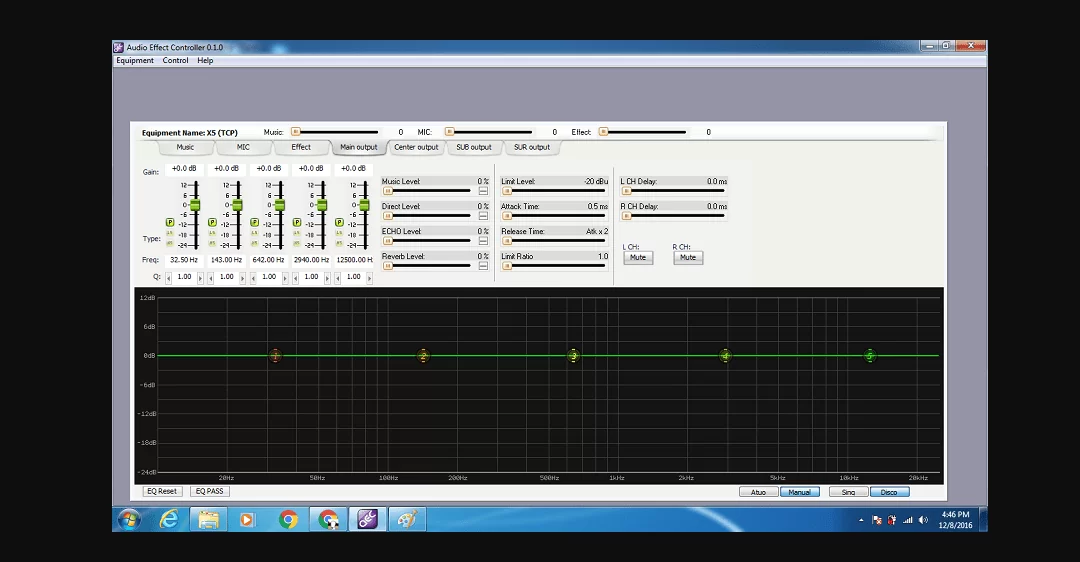
Task: Click the Limit Level slider
Action: [x=554, y=190]
